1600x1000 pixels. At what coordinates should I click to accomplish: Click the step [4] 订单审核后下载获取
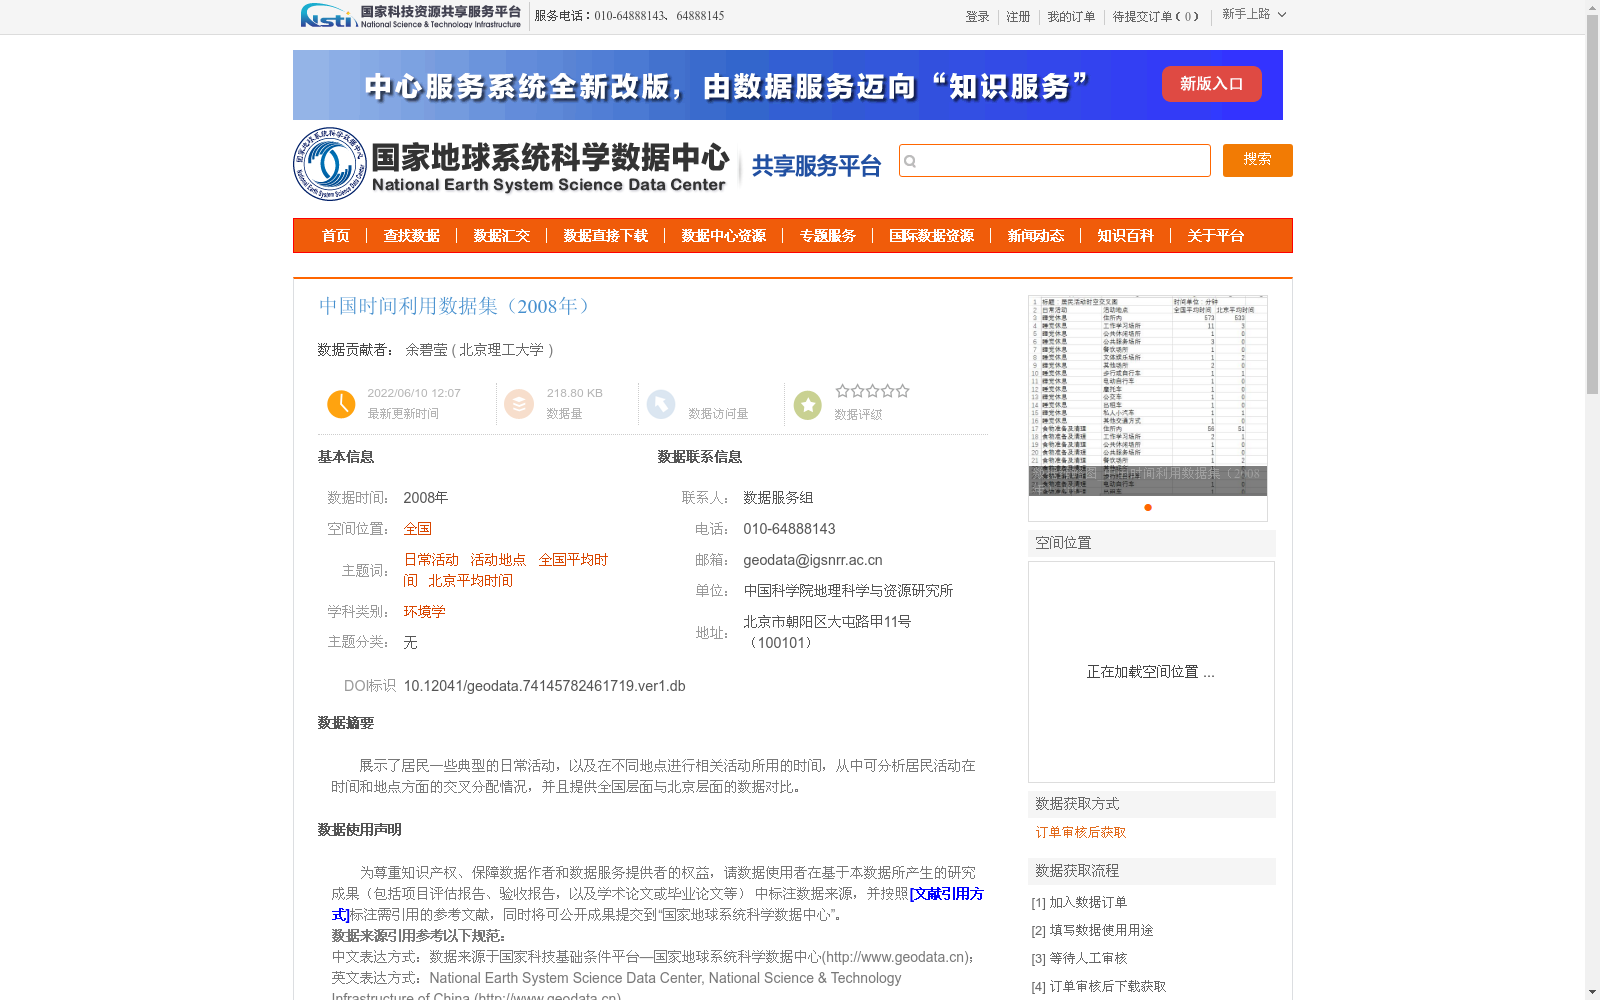pyautogui.click(x=1099, y=986)
